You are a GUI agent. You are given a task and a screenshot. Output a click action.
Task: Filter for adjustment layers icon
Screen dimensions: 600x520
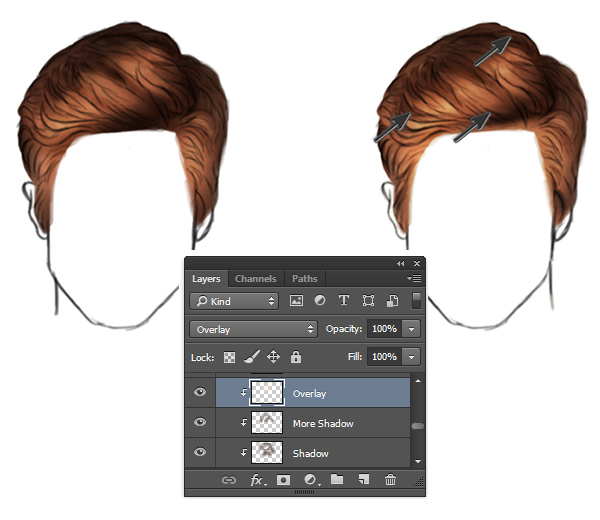[320, 300]
